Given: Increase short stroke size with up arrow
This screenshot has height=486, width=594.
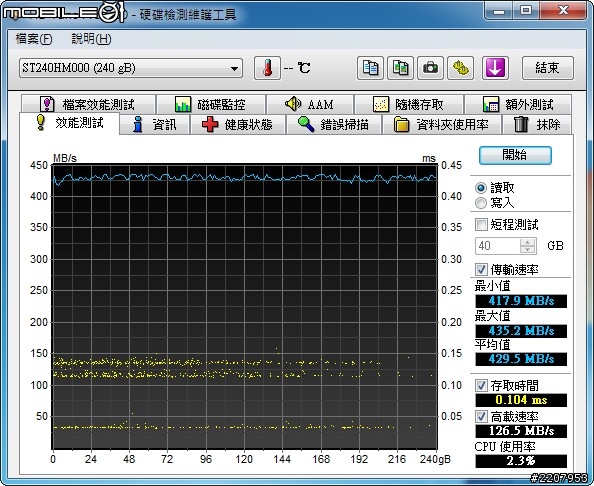Looking at the screenshot, I should pos(528,242).
